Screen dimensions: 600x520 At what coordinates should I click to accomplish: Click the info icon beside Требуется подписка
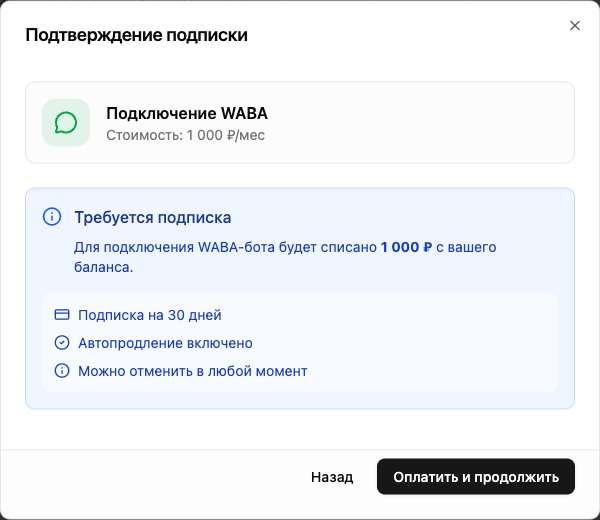point(52,217)
